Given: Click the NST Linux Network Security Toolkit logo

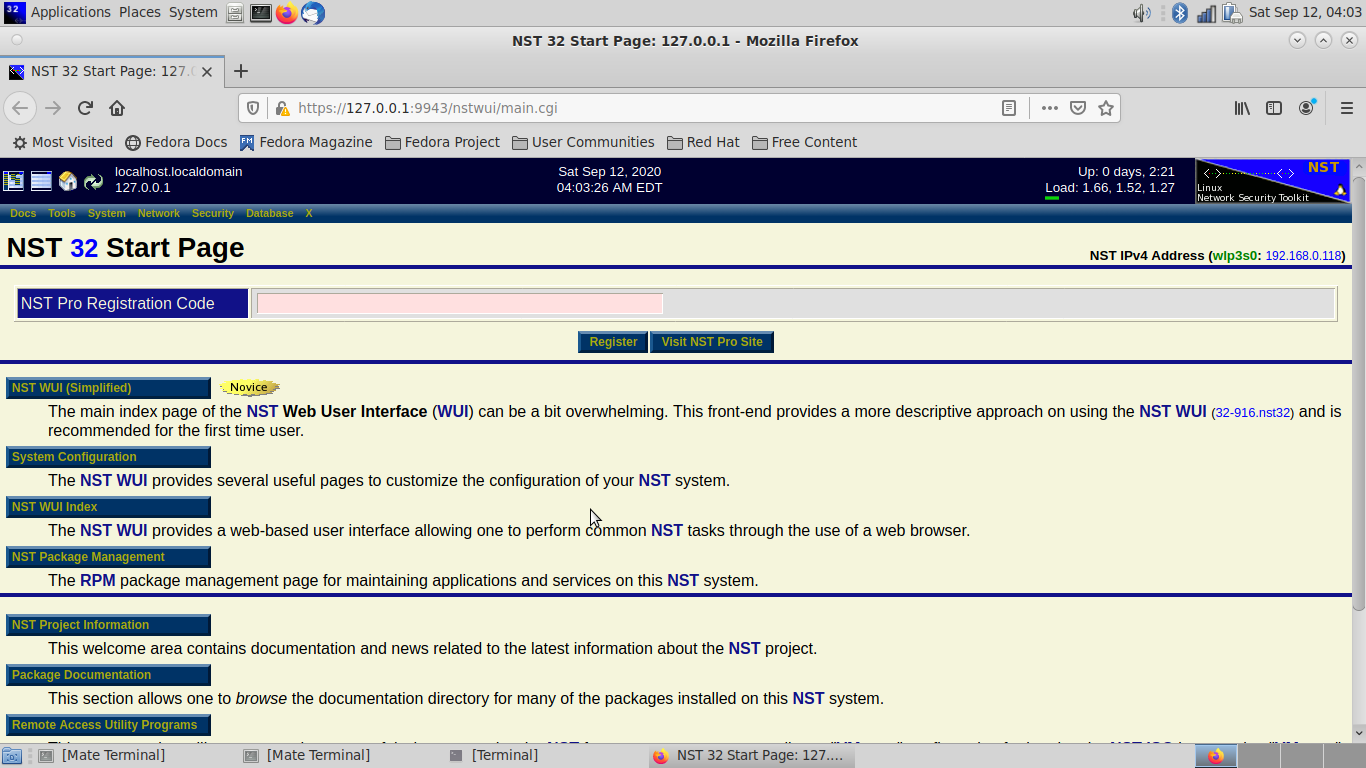Looking at the screenshot, I should pyautogui.click(x=1273, y=181).
